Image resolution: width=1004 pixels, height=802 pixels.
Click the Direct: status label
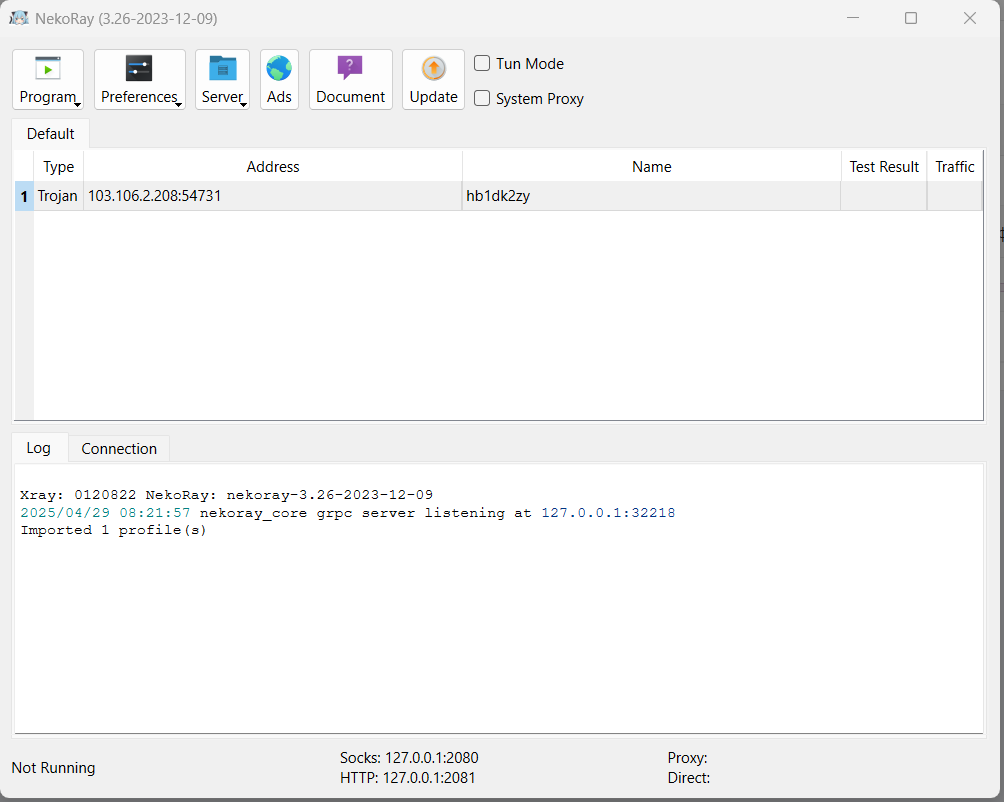[688, 778]
